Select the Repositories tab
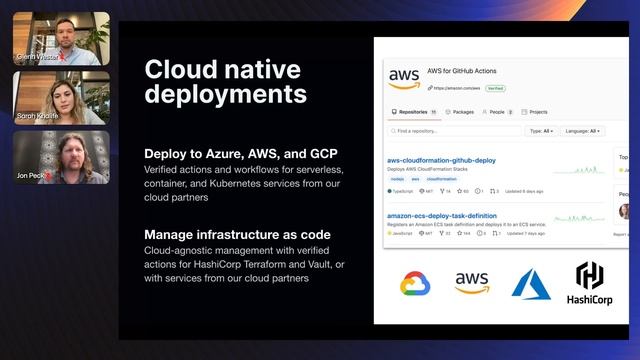640x360 pixels. (414, 112)
